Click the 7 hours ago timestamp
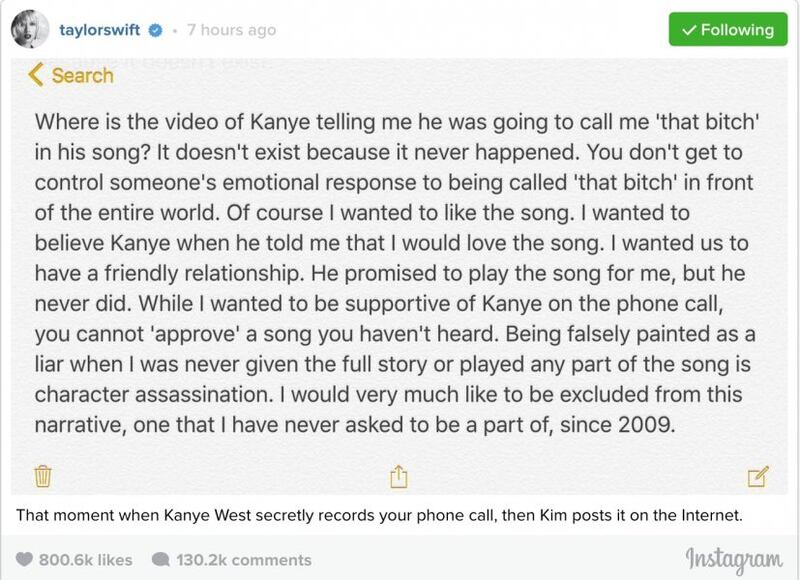This screenshot has height=580, width=800. 231,30
